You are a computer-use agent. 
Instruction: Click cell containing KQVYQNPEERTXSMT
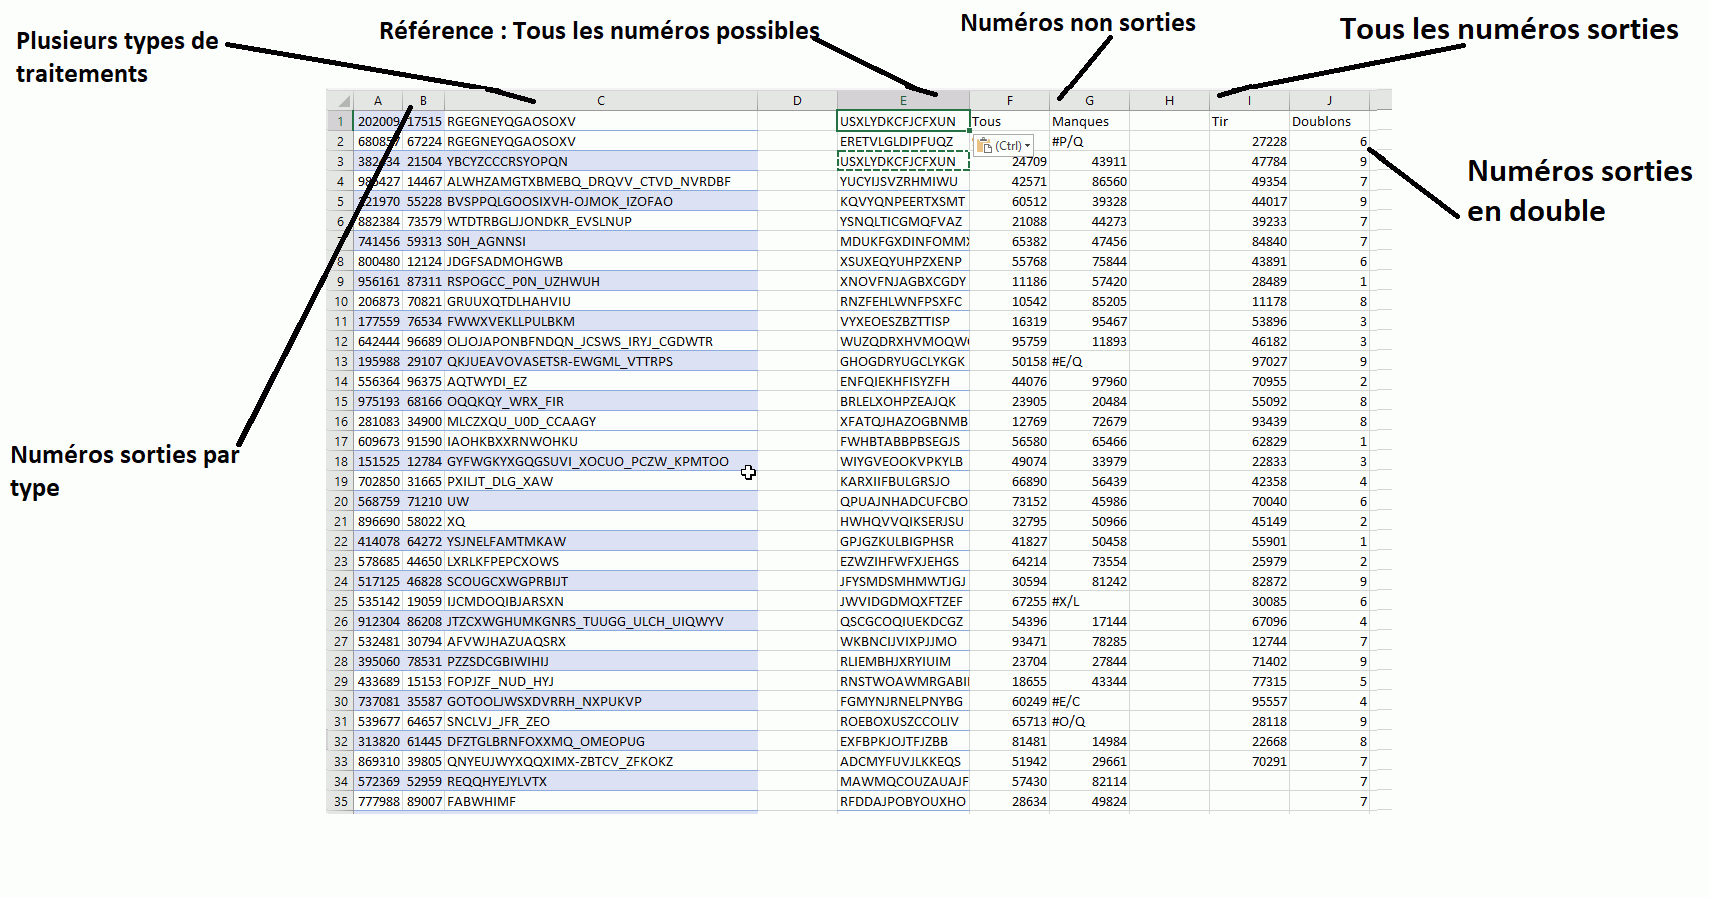(903, 201)
